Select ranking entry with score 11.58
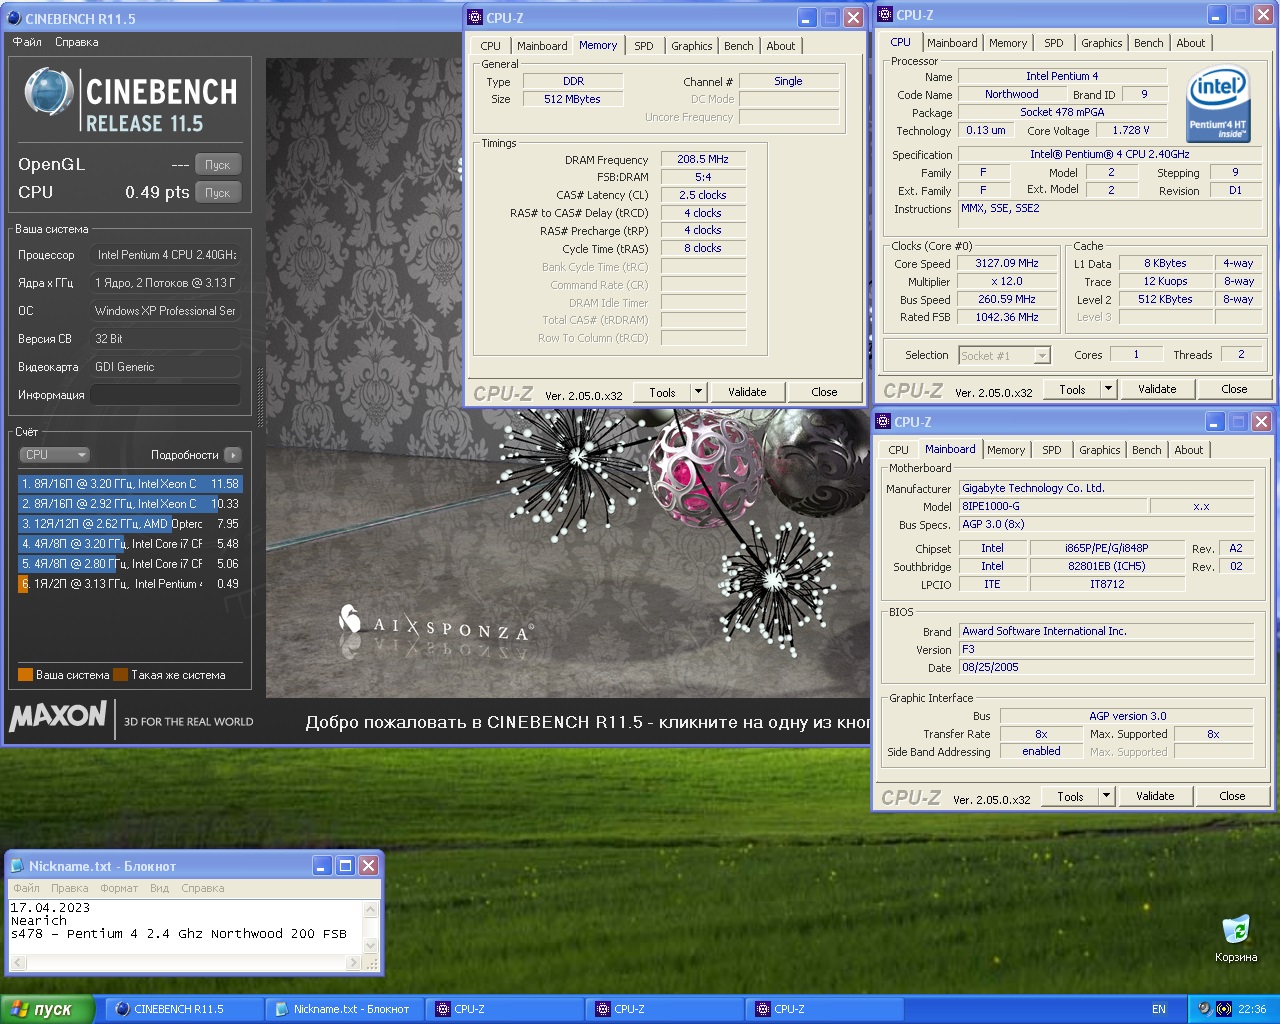 coord(130,484)
